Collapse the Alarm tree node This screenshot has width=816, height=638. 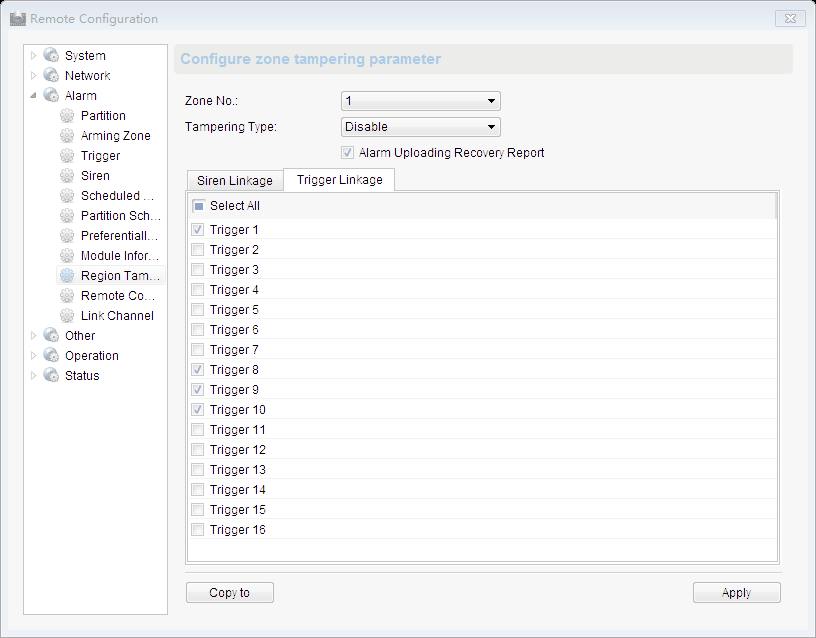[33, 95]
